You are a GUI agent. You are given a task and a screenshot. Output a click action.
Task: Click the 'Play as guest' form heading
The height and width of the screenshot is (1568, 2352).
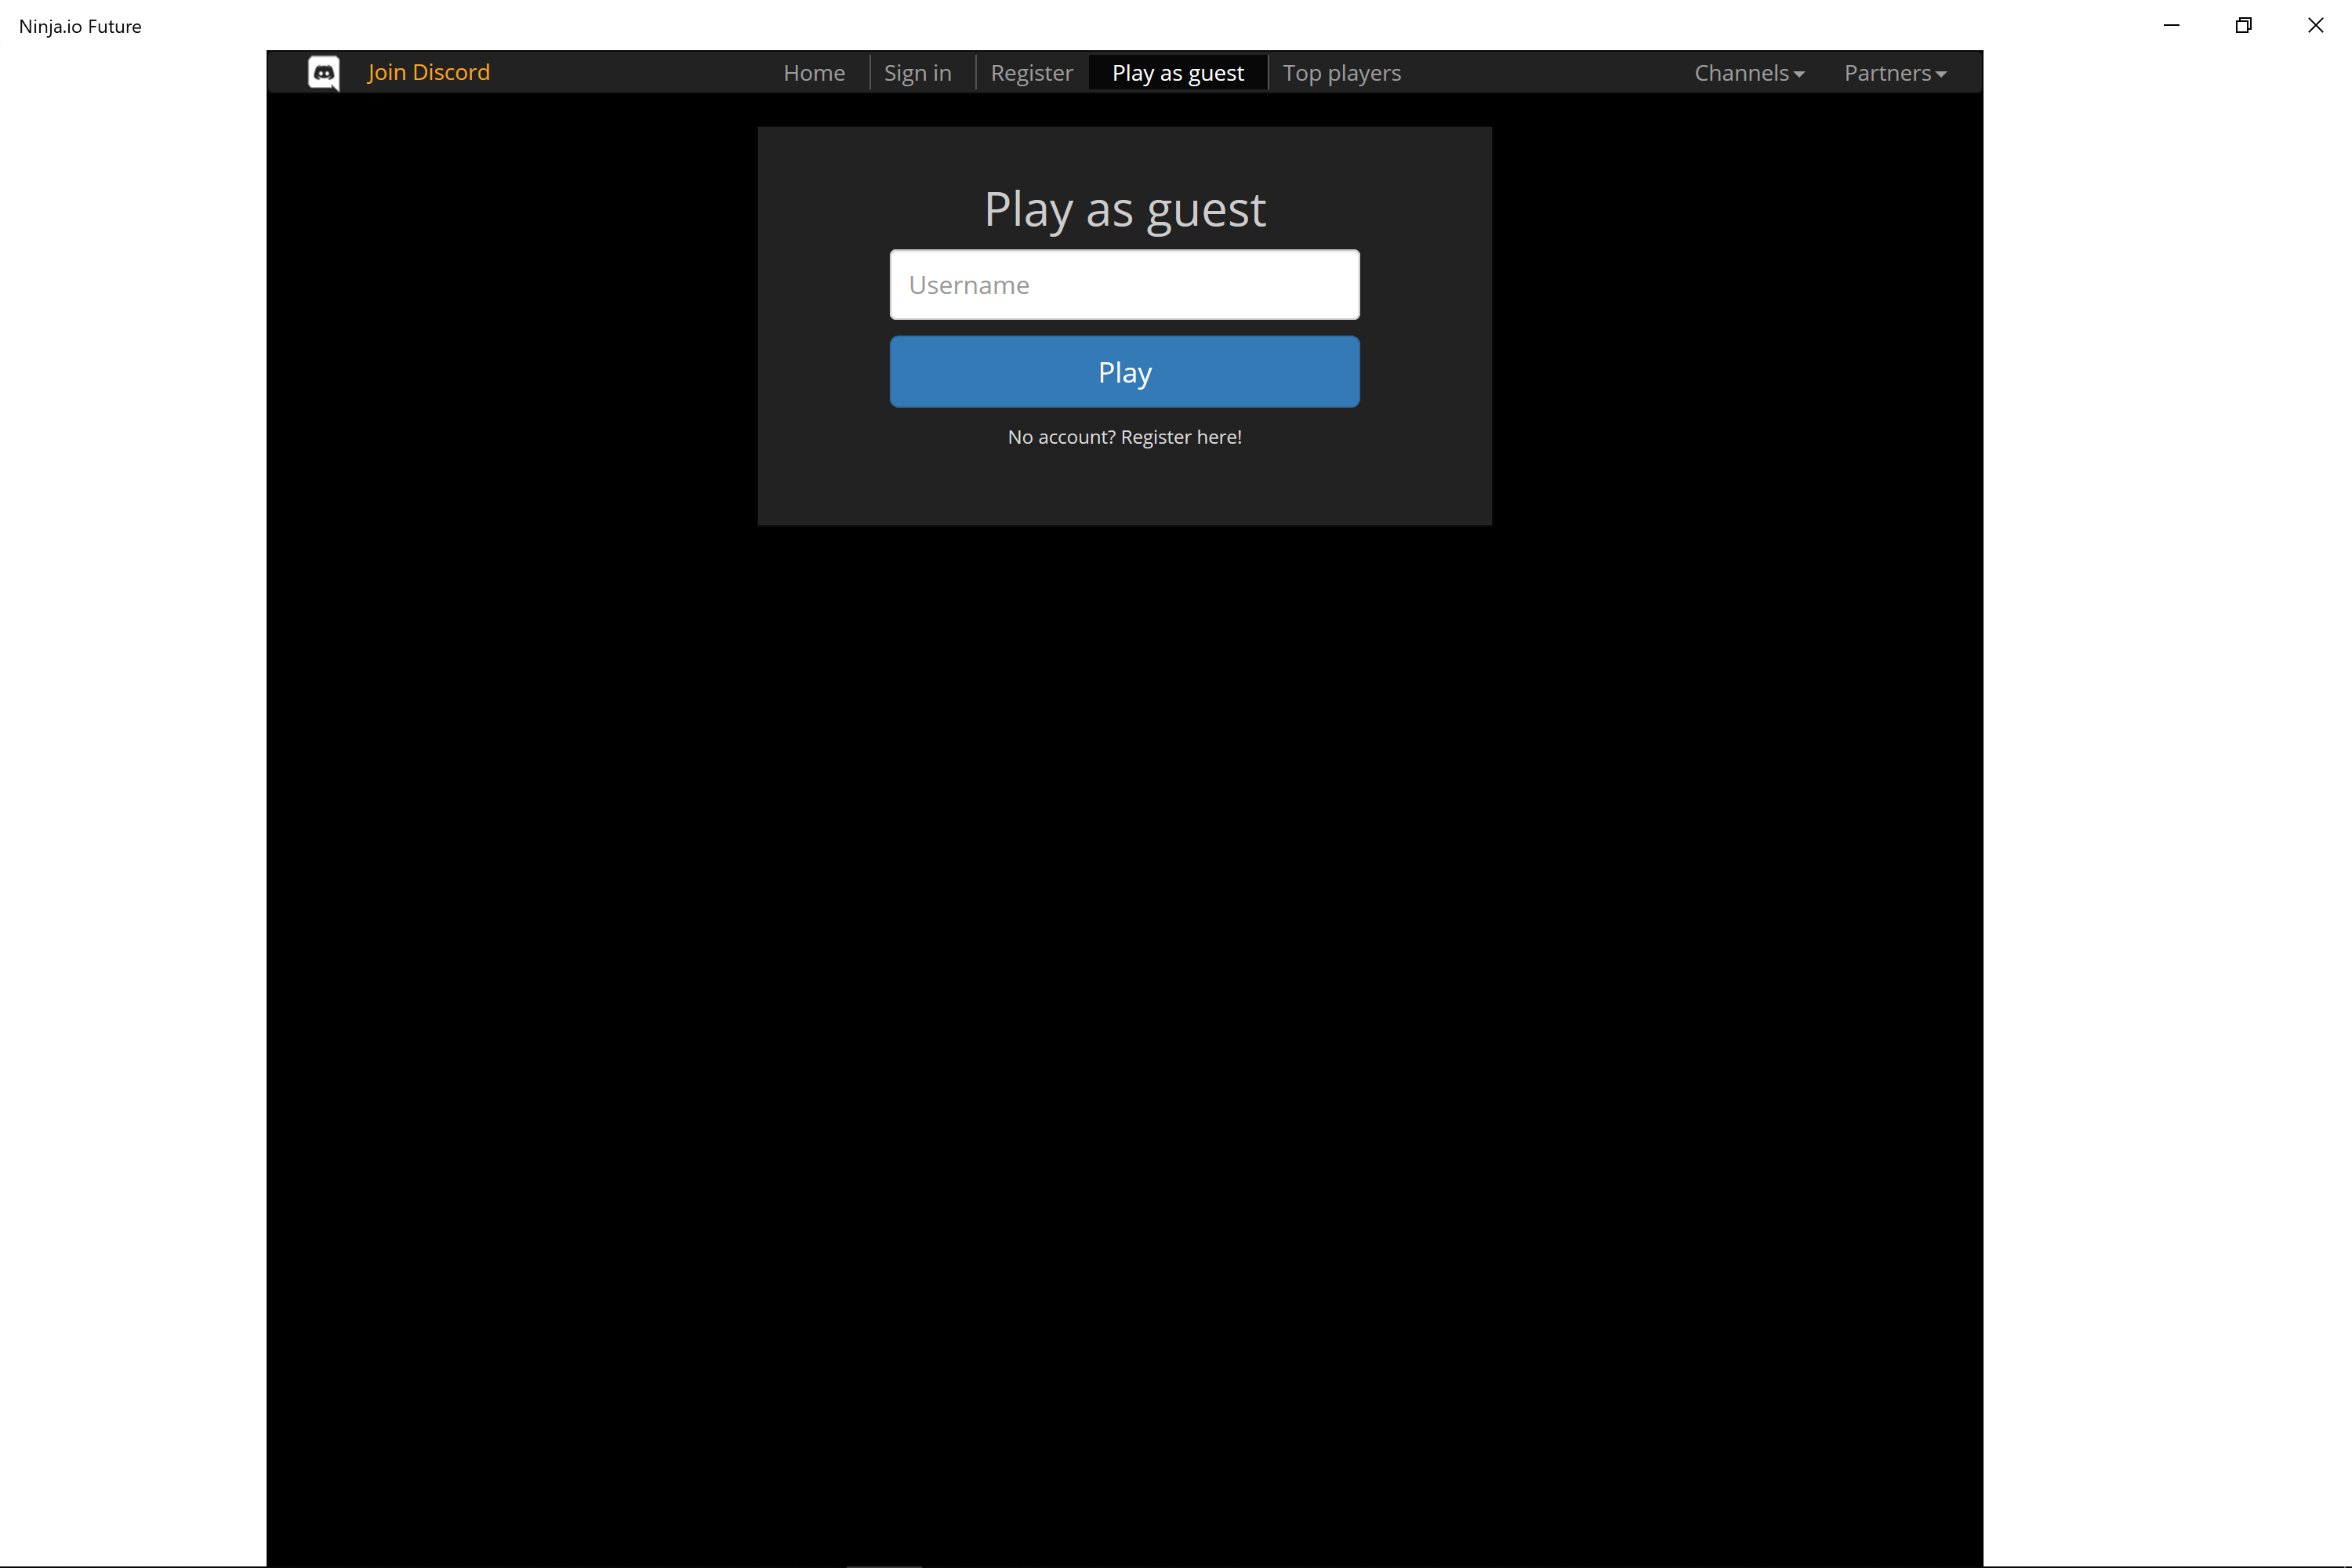coord(1124,210)
